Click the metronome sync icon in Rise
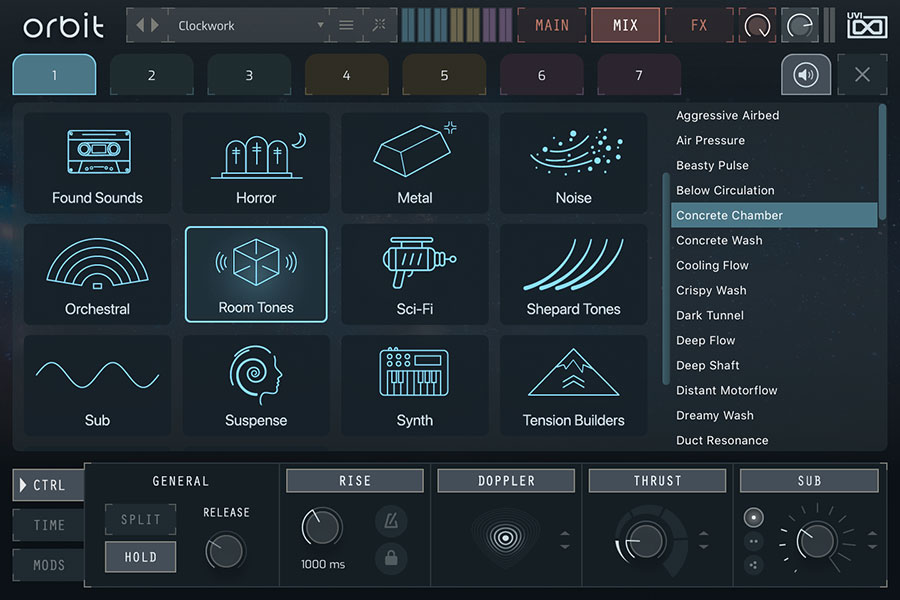Screen dimensions: 900x600 point(390,522)
